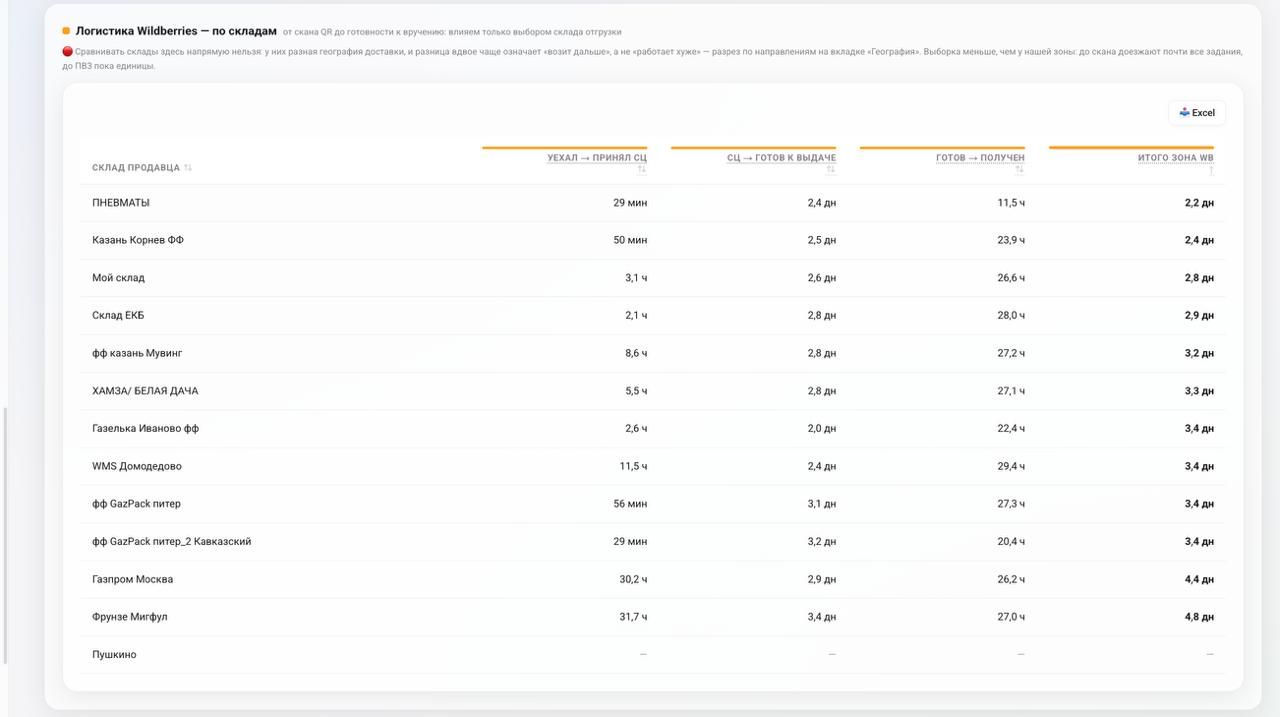
Task: Click the 30,2 ч value for Газпром Москва
Action: tap(633, 580)
